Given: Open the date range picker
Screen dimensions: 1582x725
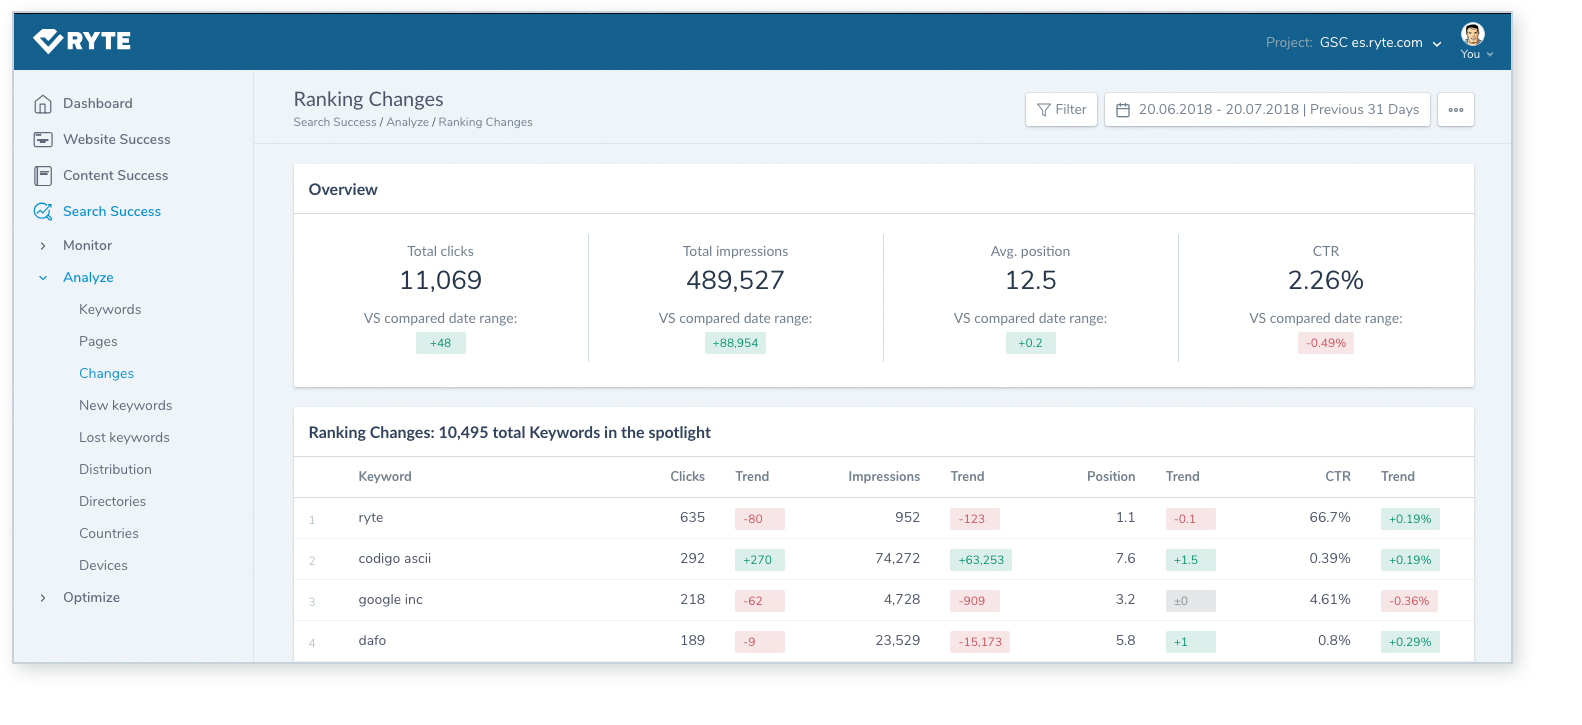Looking at the screenshot, I should [x=1267, y=110].
